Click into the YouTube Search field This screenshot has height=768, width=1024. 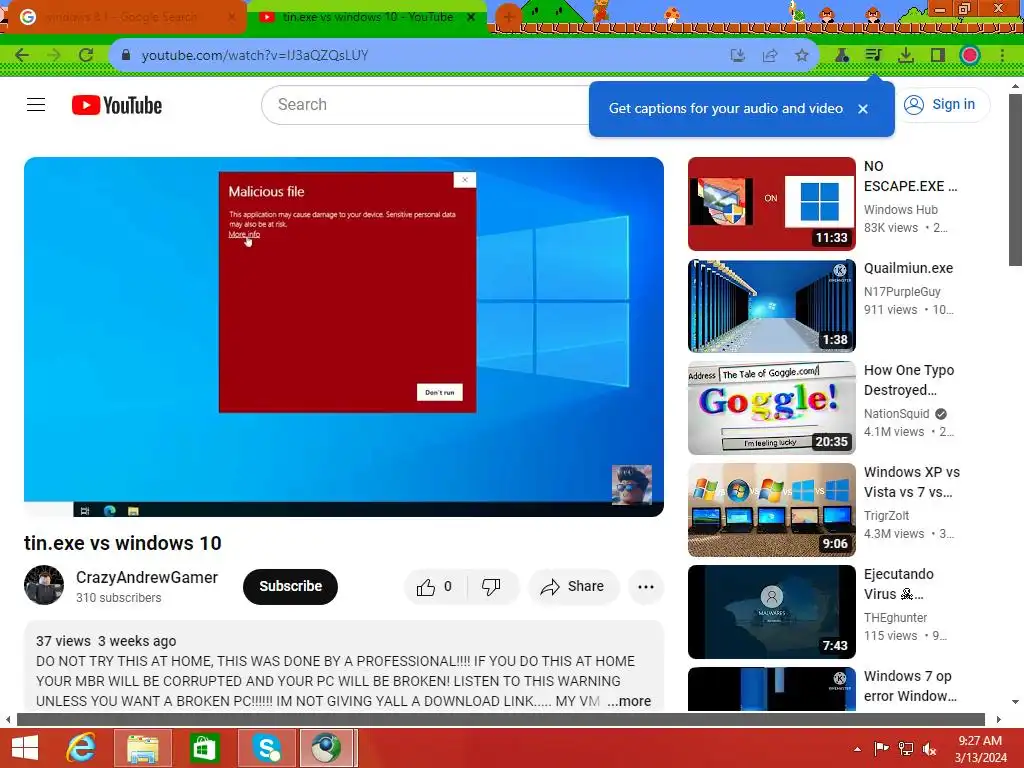(424, 104)
